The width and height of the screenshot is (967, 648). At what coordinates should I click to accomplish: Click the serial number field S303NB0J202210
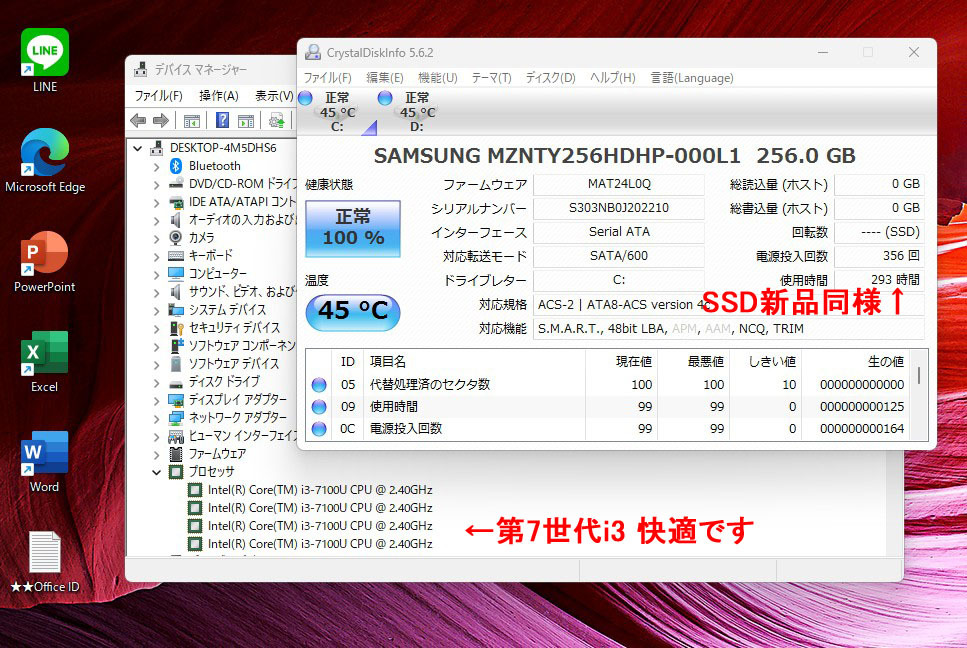pyautogui.click(x=619, y=208)
